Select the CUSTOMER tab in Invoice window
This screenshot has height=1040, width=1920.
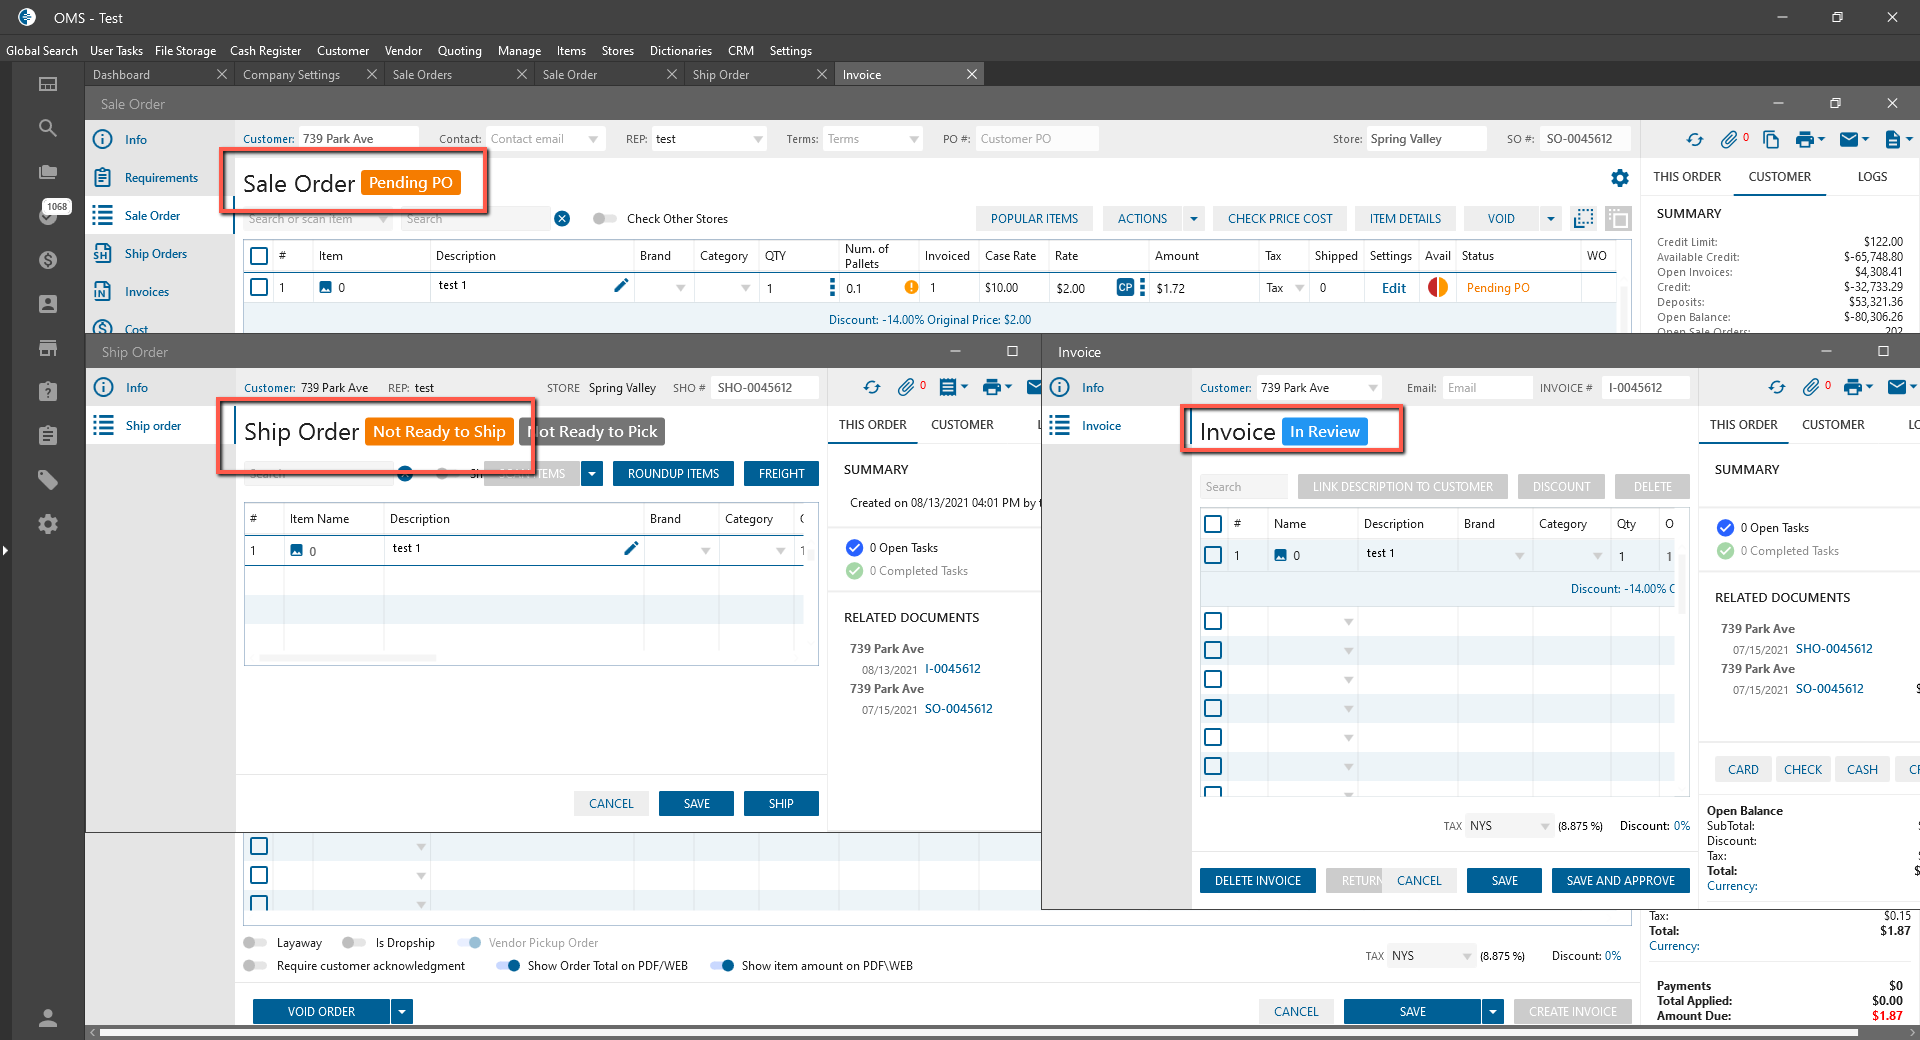(1833, 425)
